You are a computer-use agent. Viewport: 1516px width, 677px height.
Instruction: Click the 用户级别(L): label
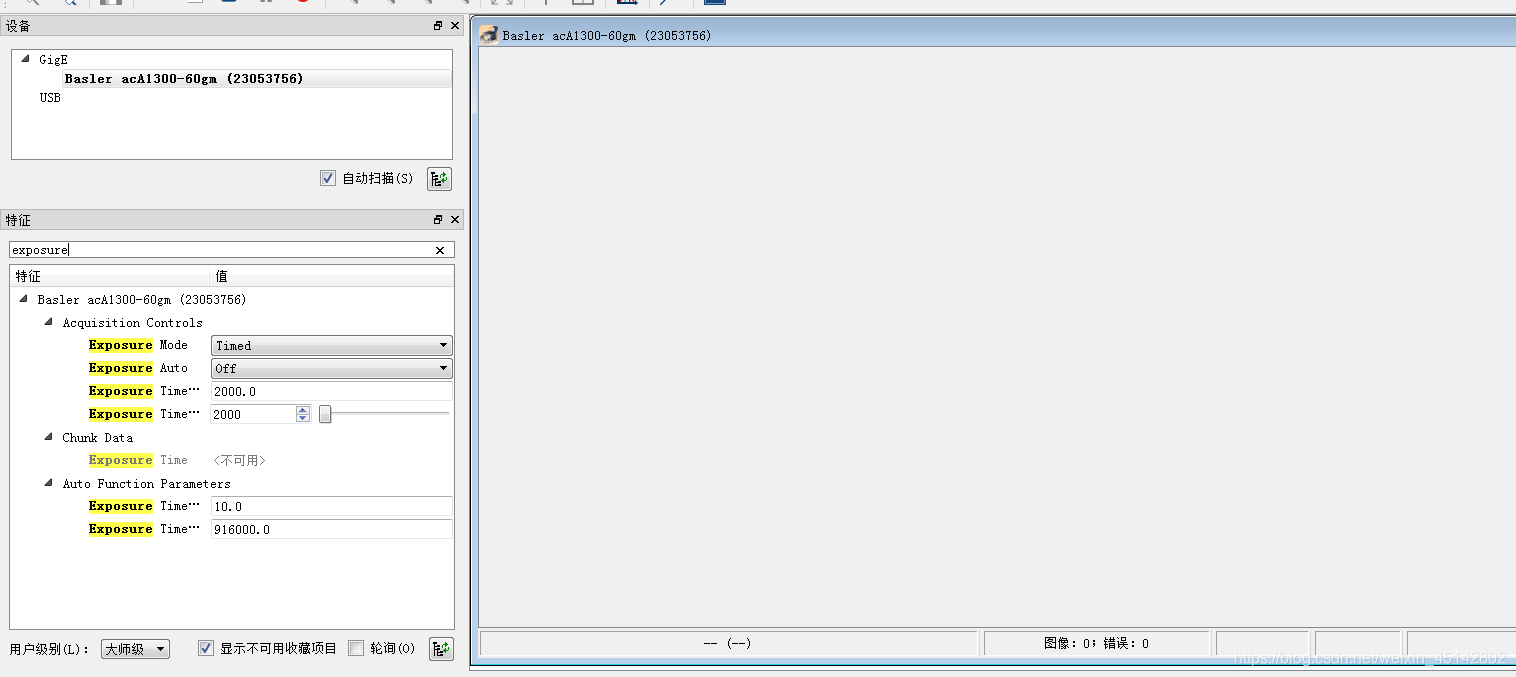point(50,649)
